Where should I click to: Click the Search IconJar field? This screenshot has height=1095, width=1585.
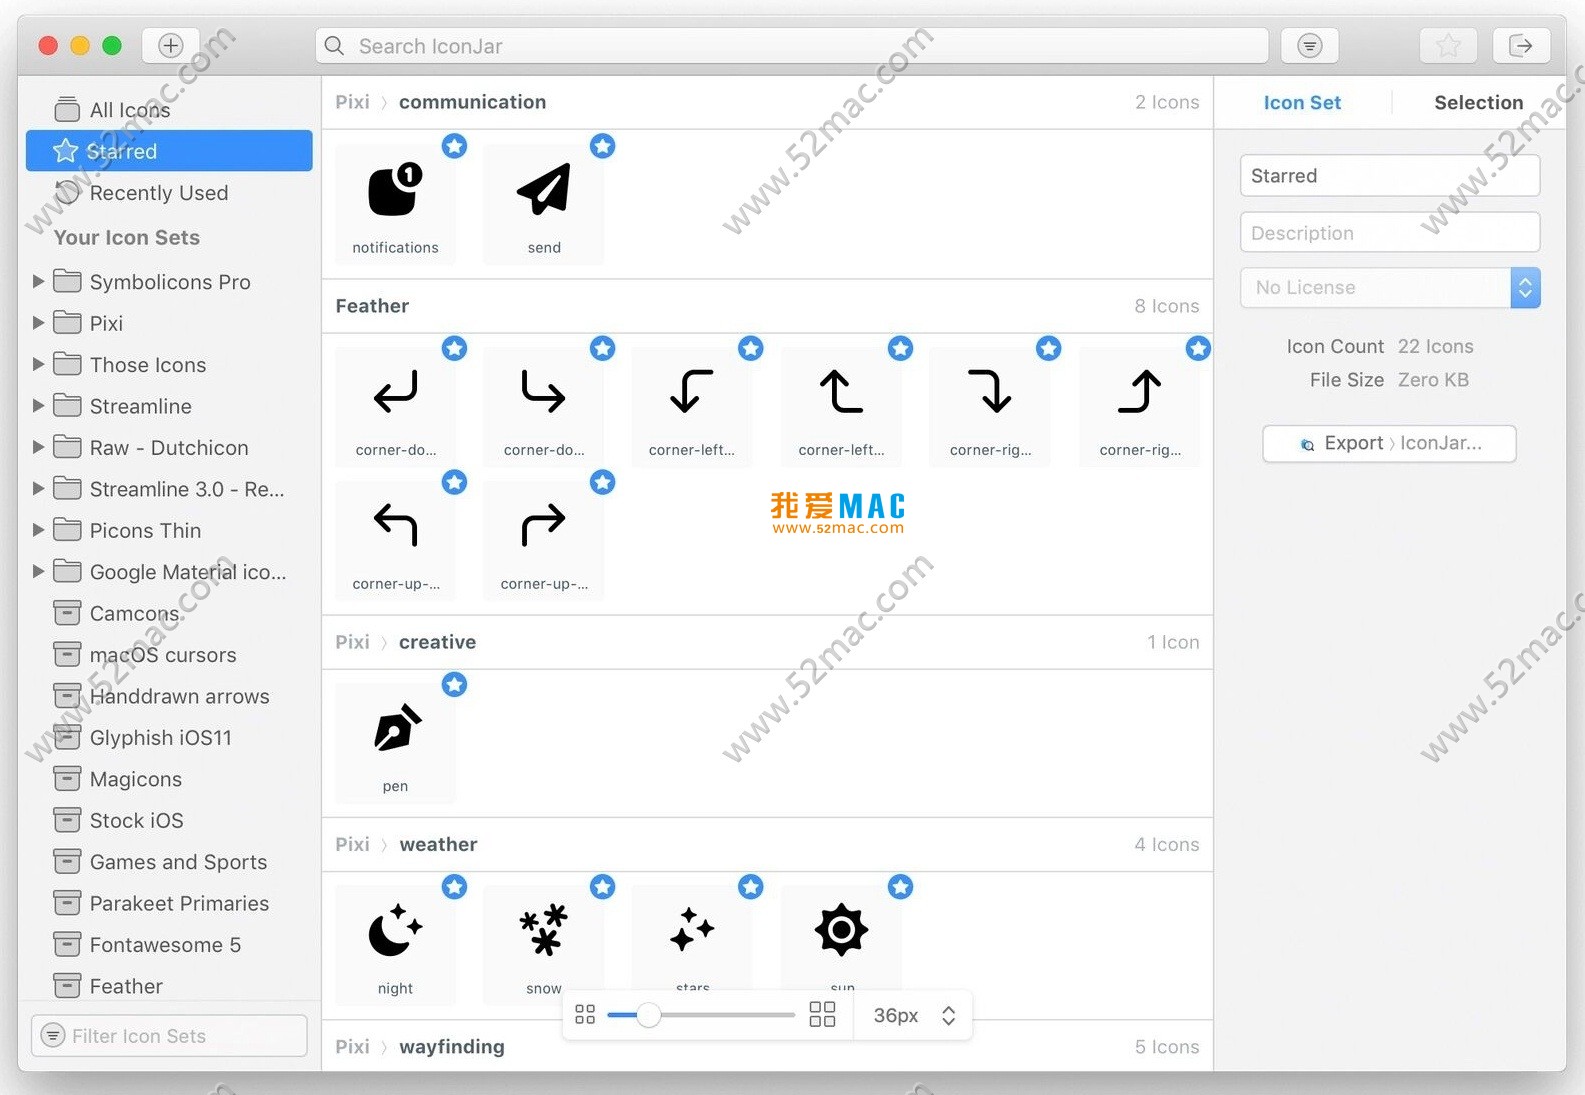[792, 46]
